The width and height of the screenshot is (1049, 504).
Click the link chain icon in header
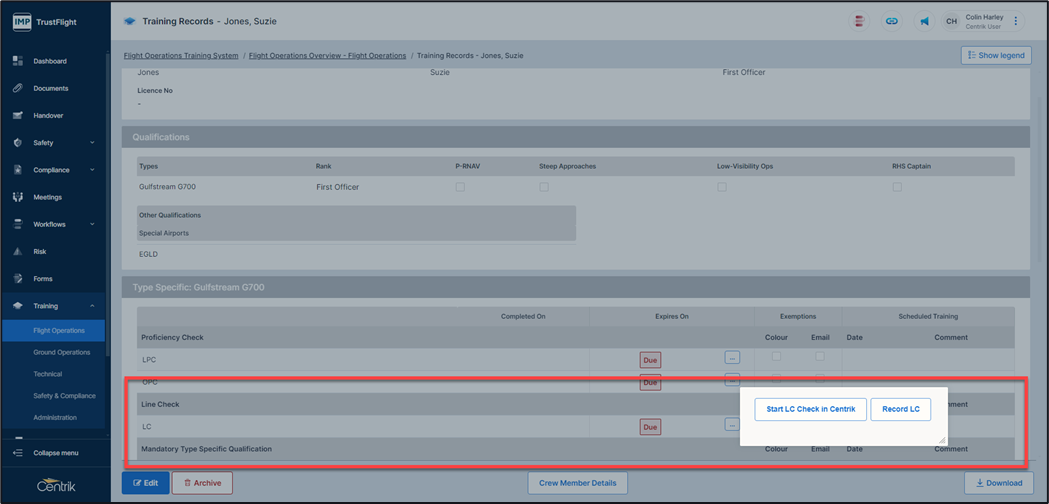tap(891, 21)
